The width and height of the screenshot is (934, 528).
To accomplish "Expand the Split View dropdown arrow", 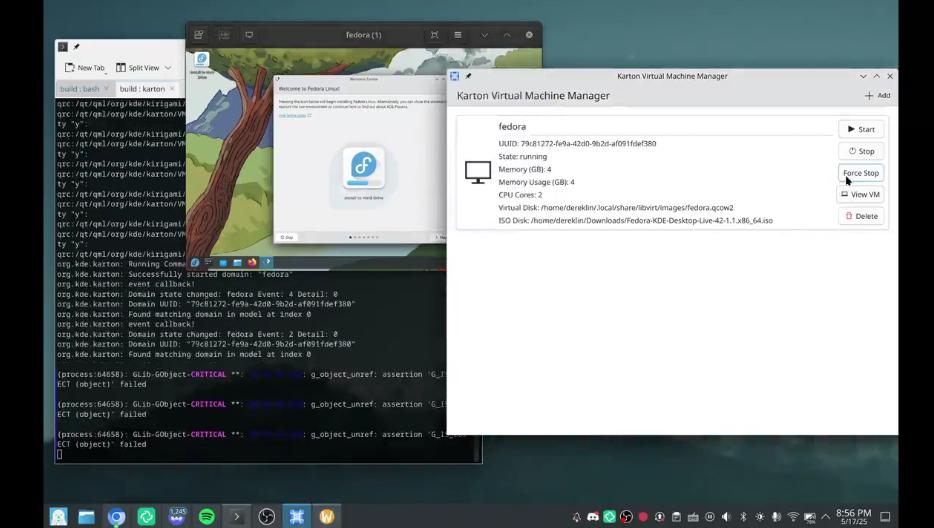I will (x=168, y=68).
